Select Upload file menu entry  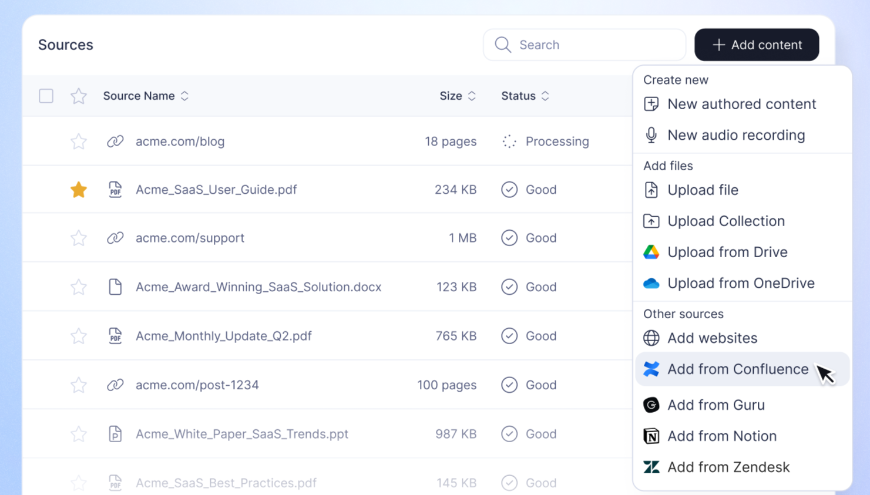click(742, 190)
